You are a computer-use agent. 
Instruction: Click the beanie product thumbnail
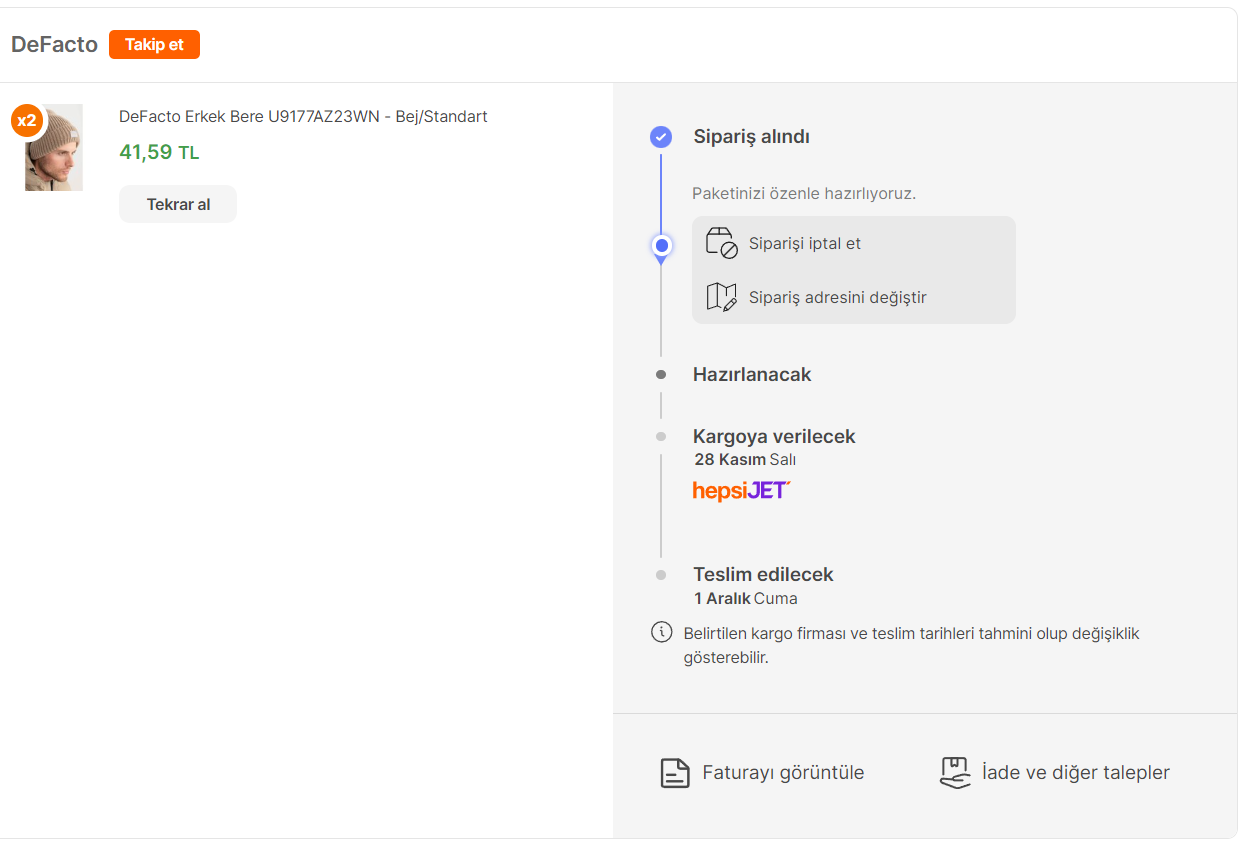point(54,150)
